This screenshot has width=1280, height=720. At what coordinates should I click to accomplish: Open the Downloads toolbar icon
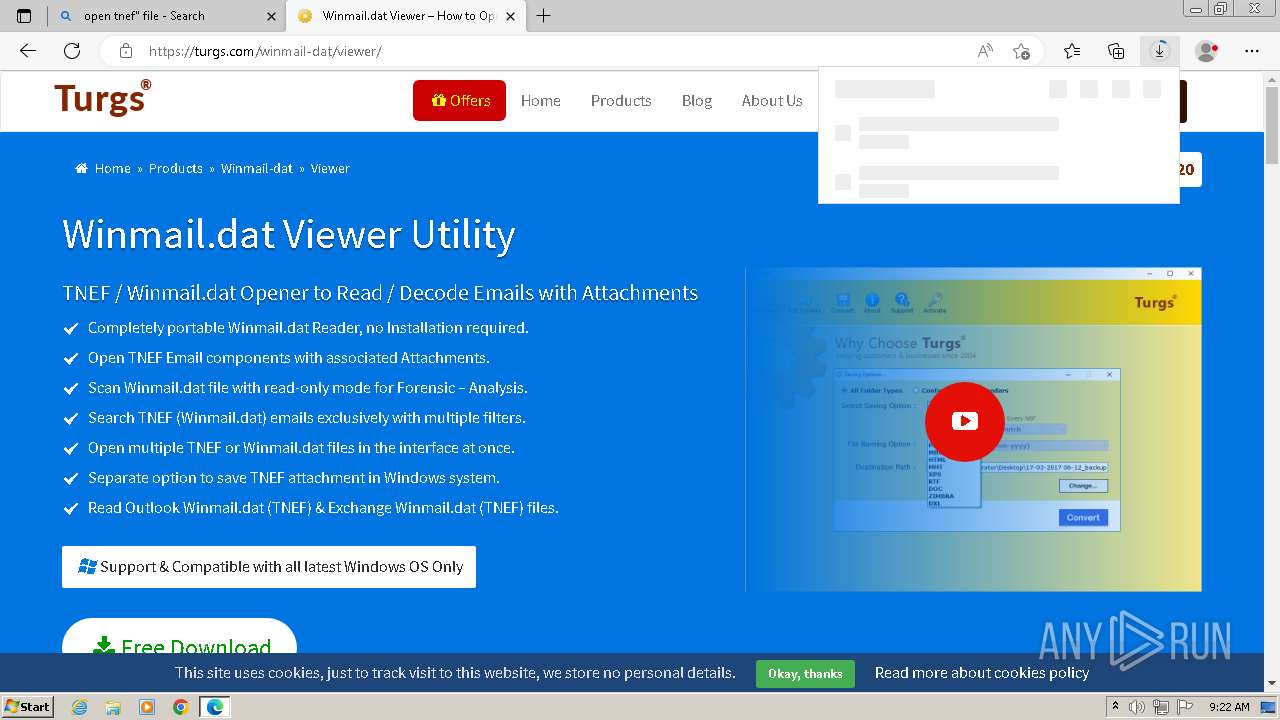click(x=1160, y=51)
